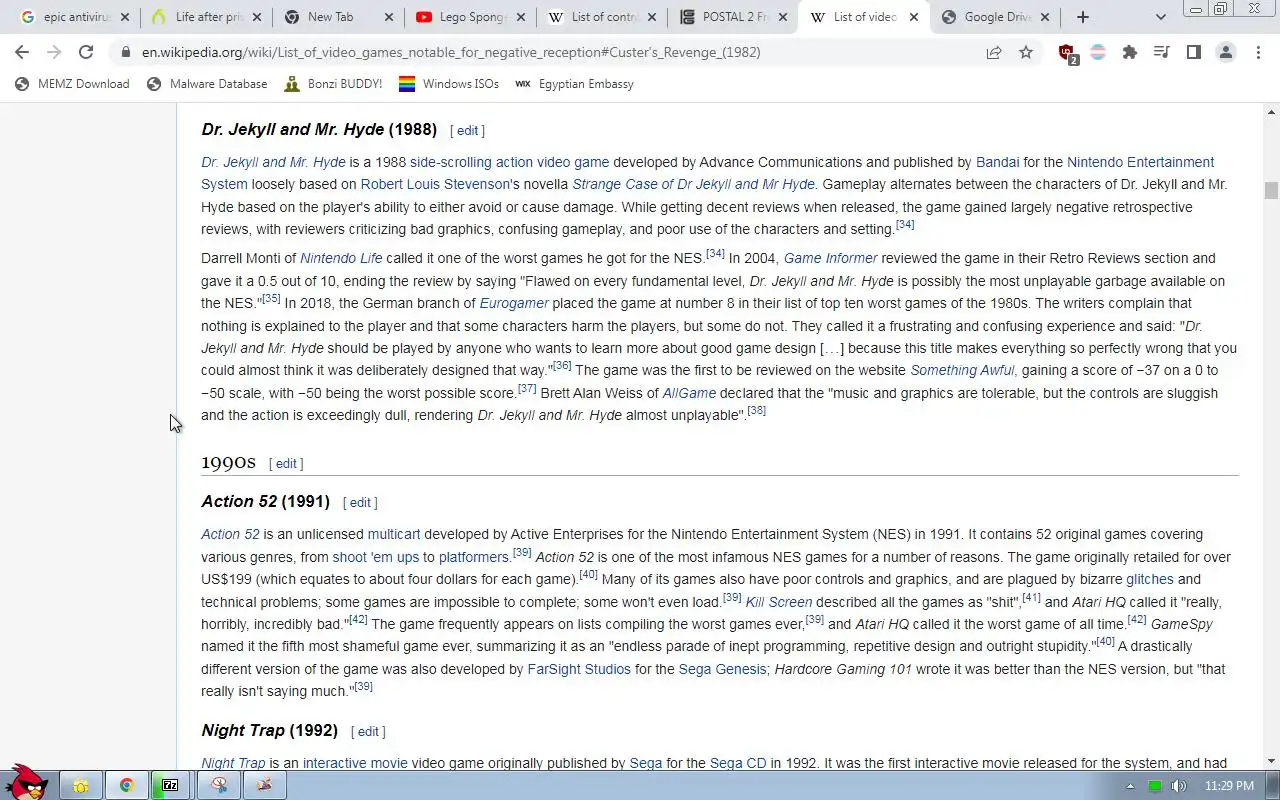Open the Bonzi BUDDY! bookmark
Viewport: 1280px width, 800px height.
pyautogui.click(x=333, y=84)
